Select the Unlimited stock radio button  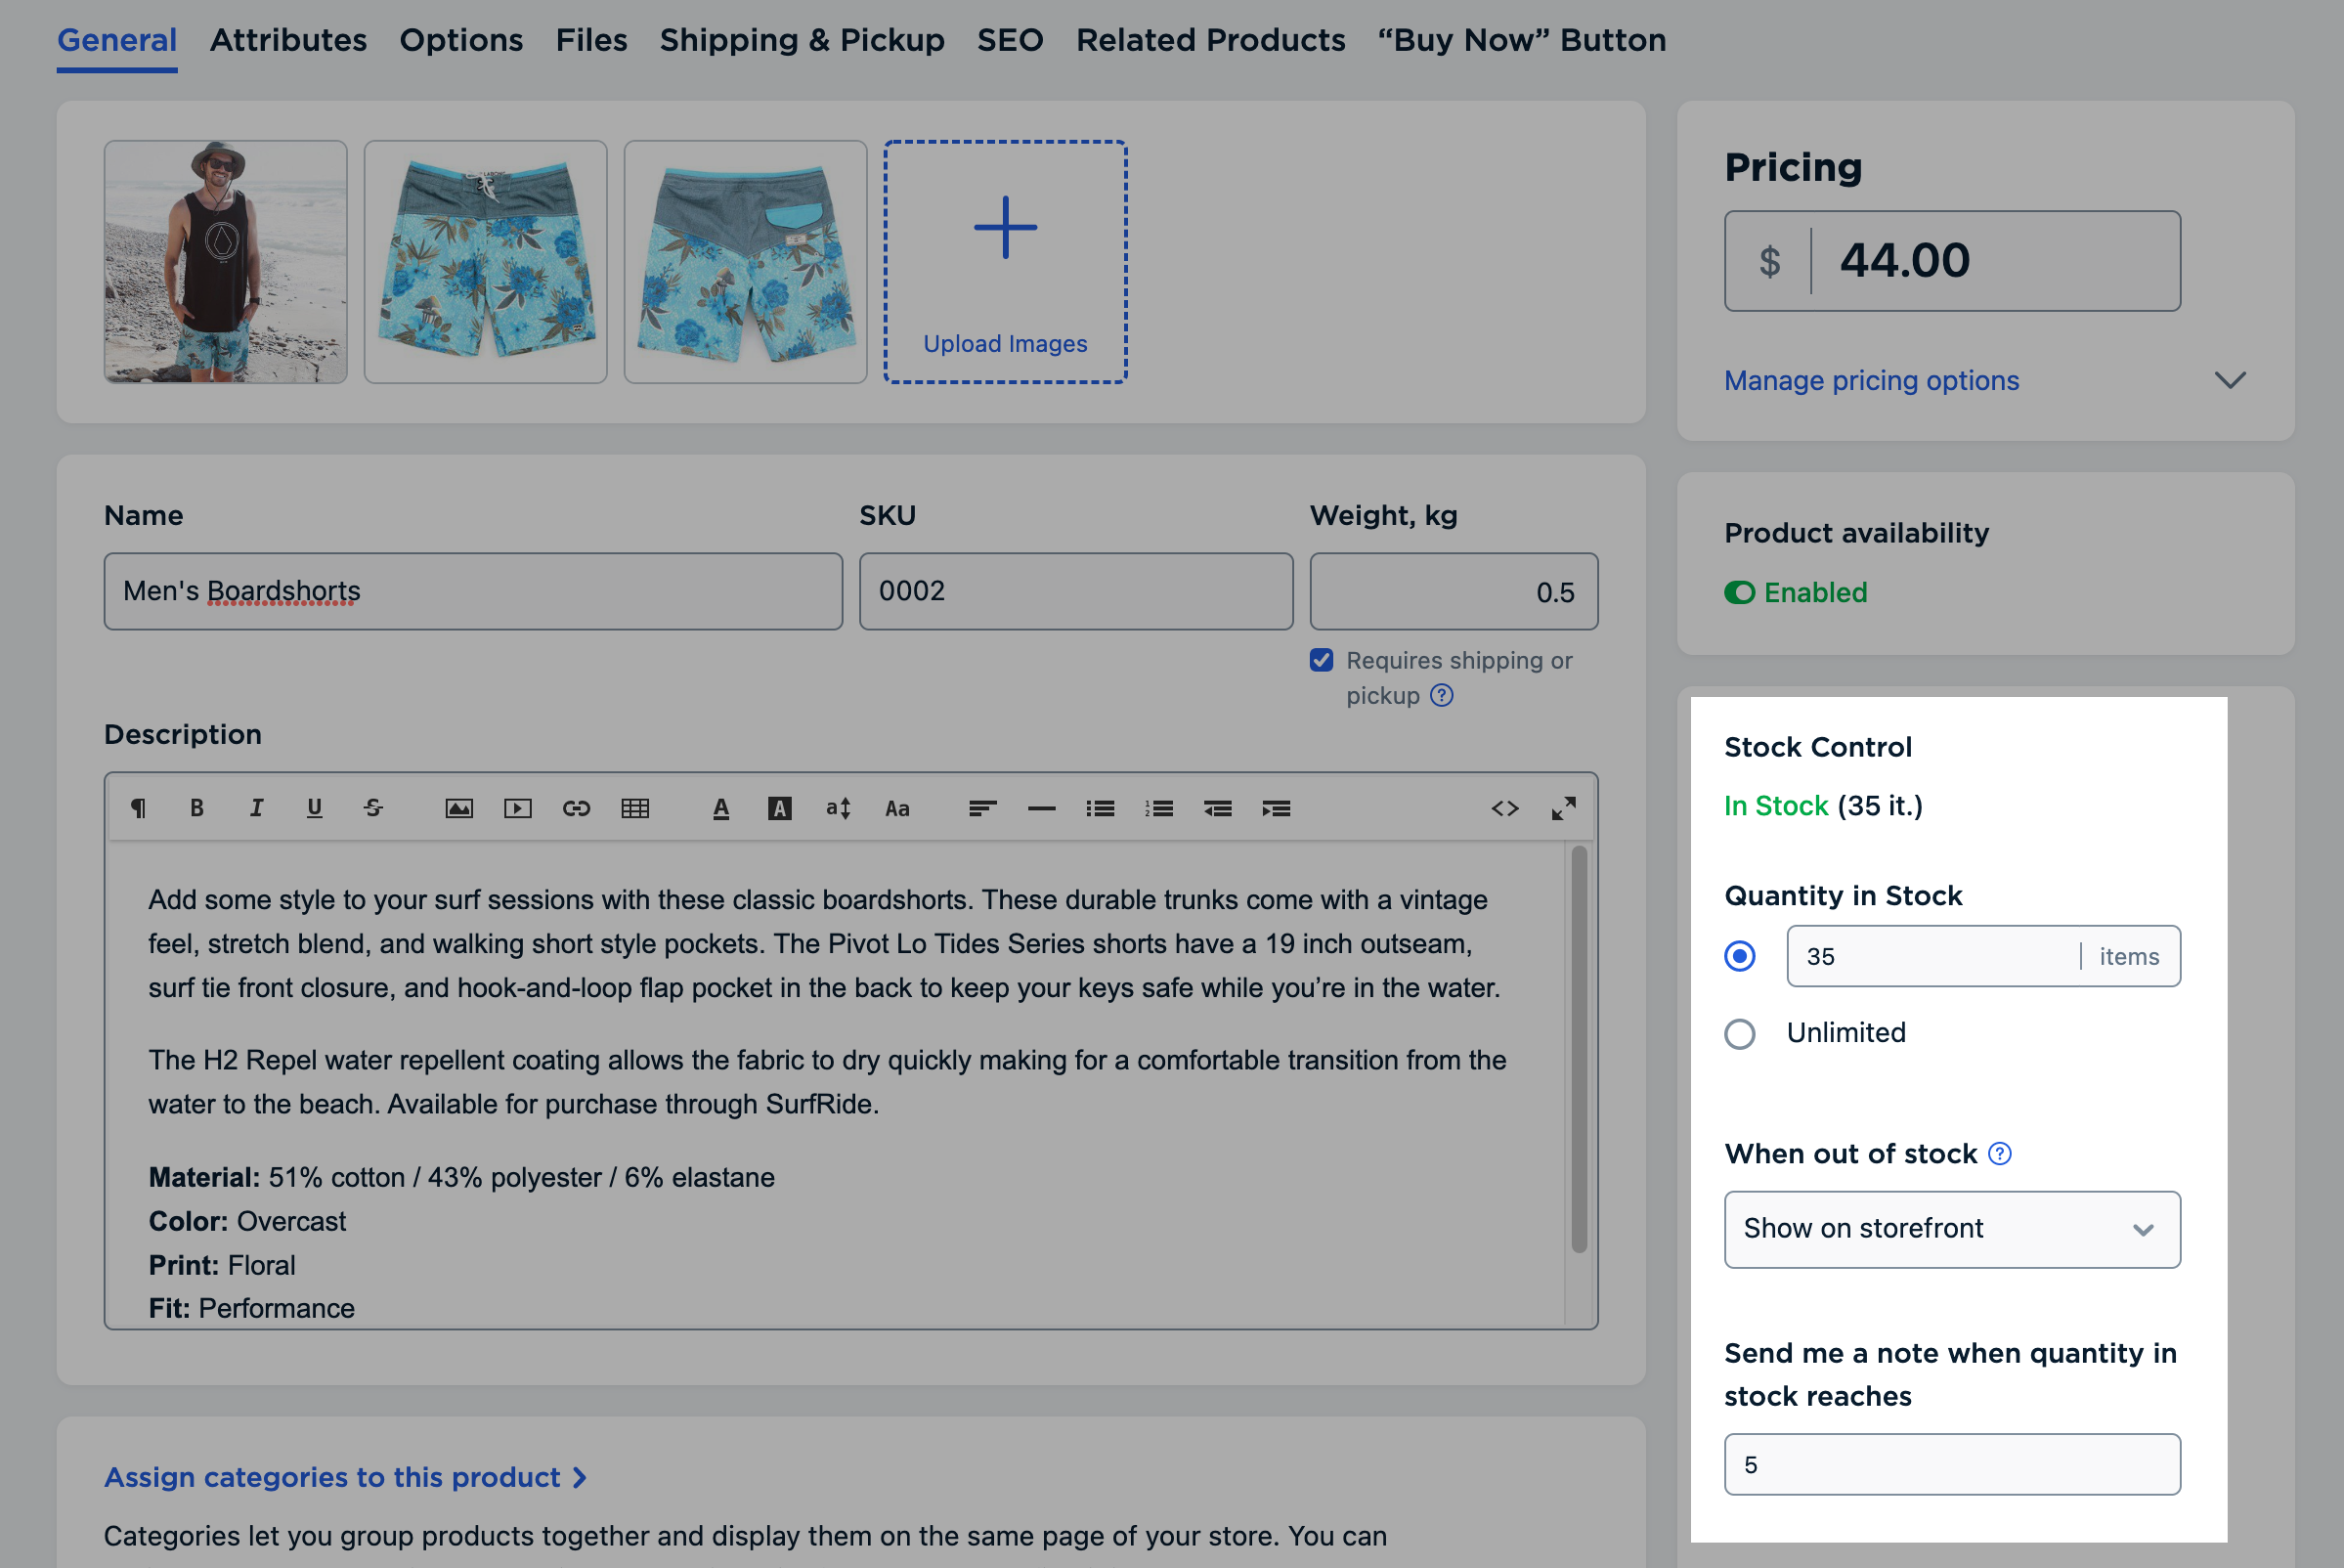(1741, 1030)
